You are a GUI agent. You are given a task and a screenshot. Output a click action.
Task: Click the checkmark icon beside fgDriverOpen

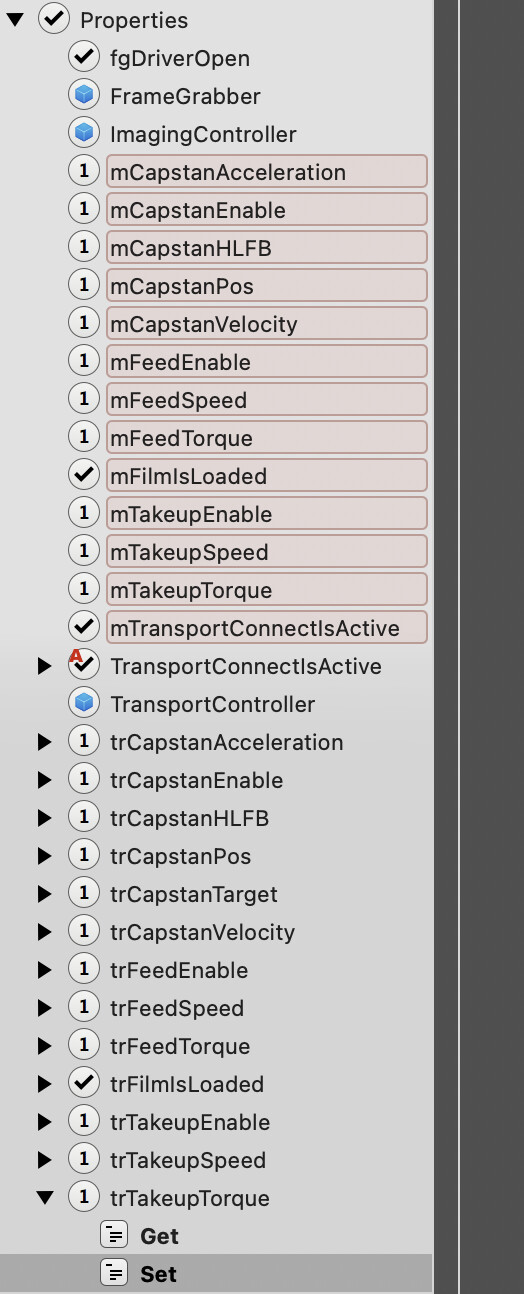[84, 58]
